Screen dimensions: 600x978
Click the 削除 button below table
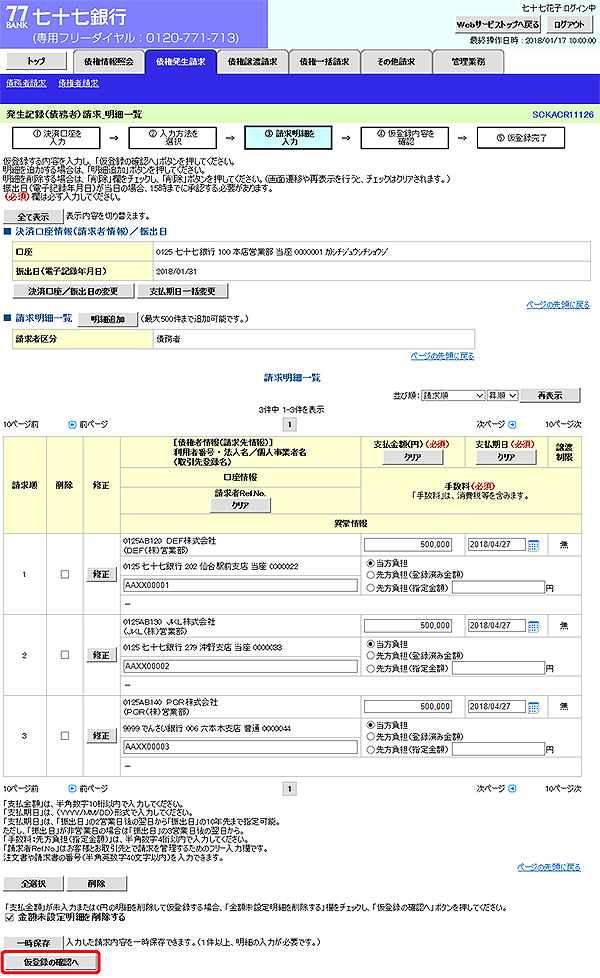tap(97, 884)
